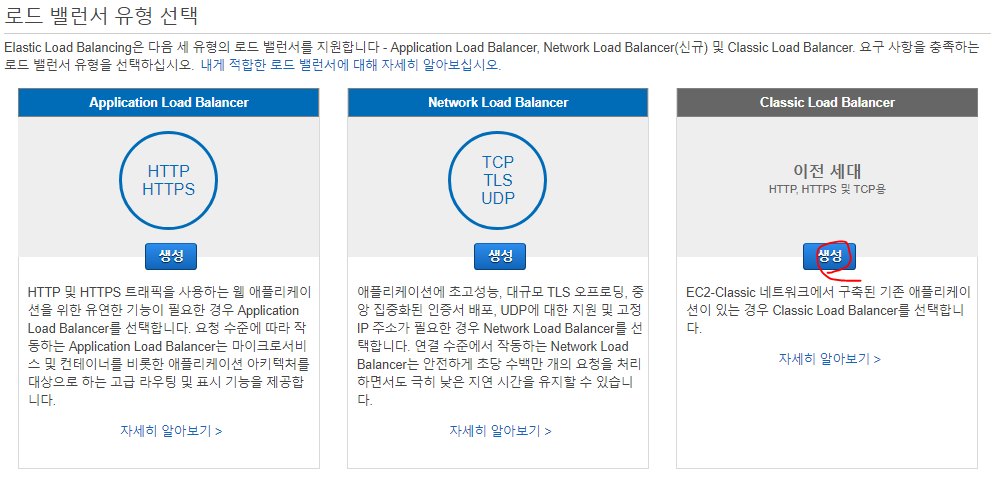Open 자세히 알아보기 link for Classic Load Balancer
This screenshot has width=991, height=482.
[x=829, y=359]
